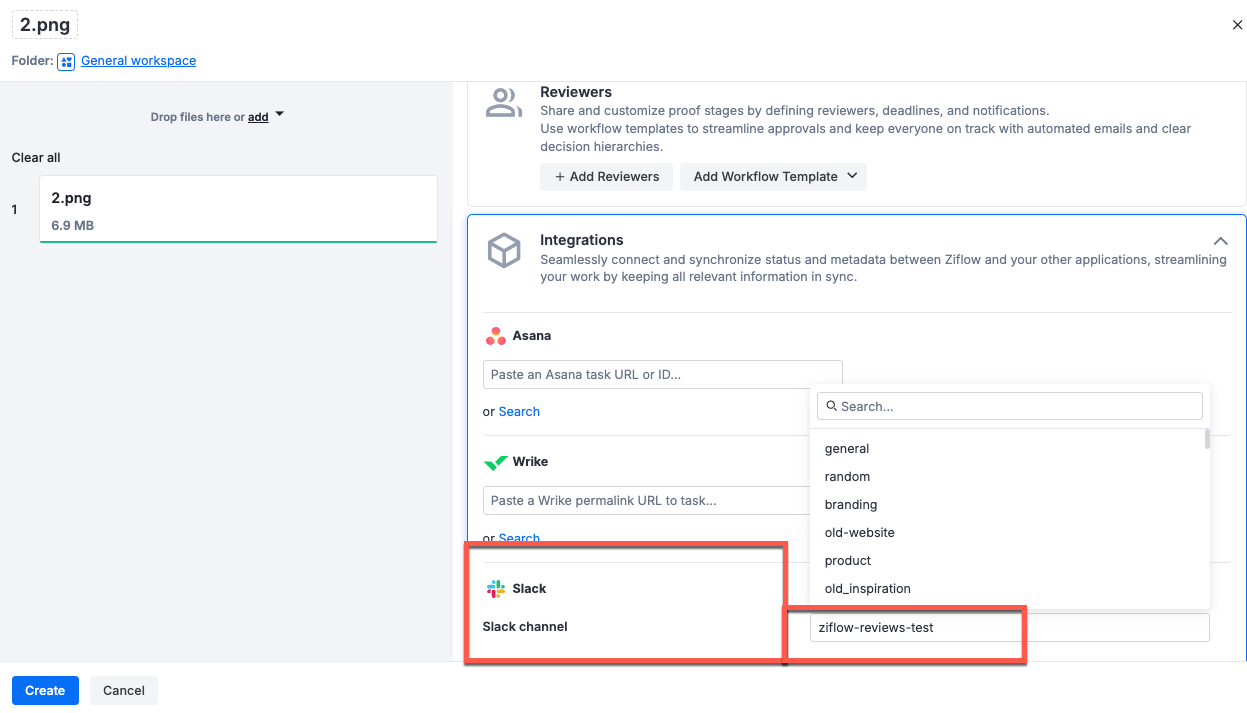This screenshot has height=713, width=1247.
Task: Click the Integrations cube icon
Action: coord(504,250)
